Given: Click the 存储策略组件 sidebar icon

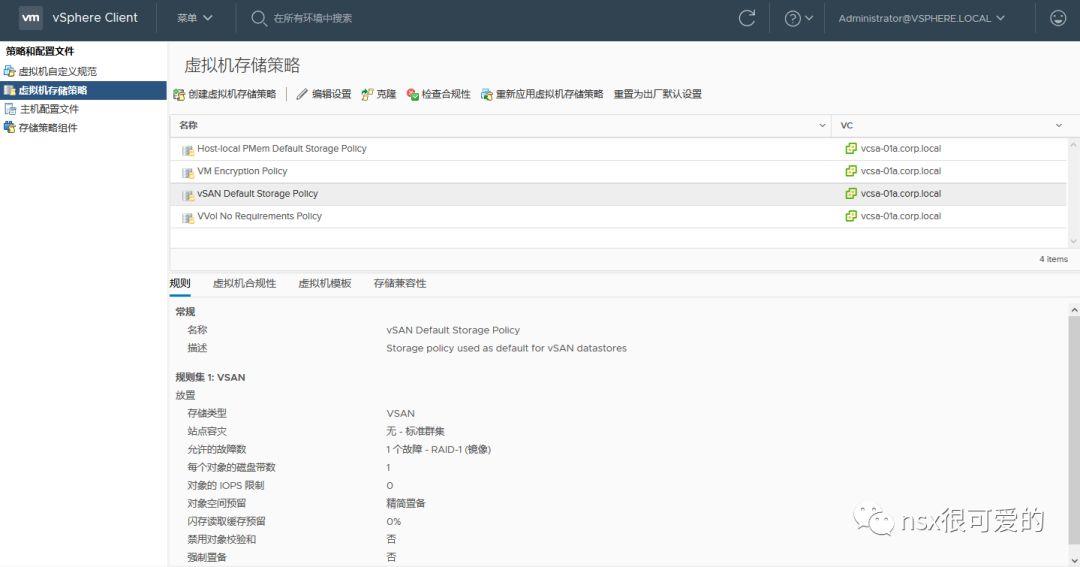Looking at the screenshot, I should coord(10,127).
